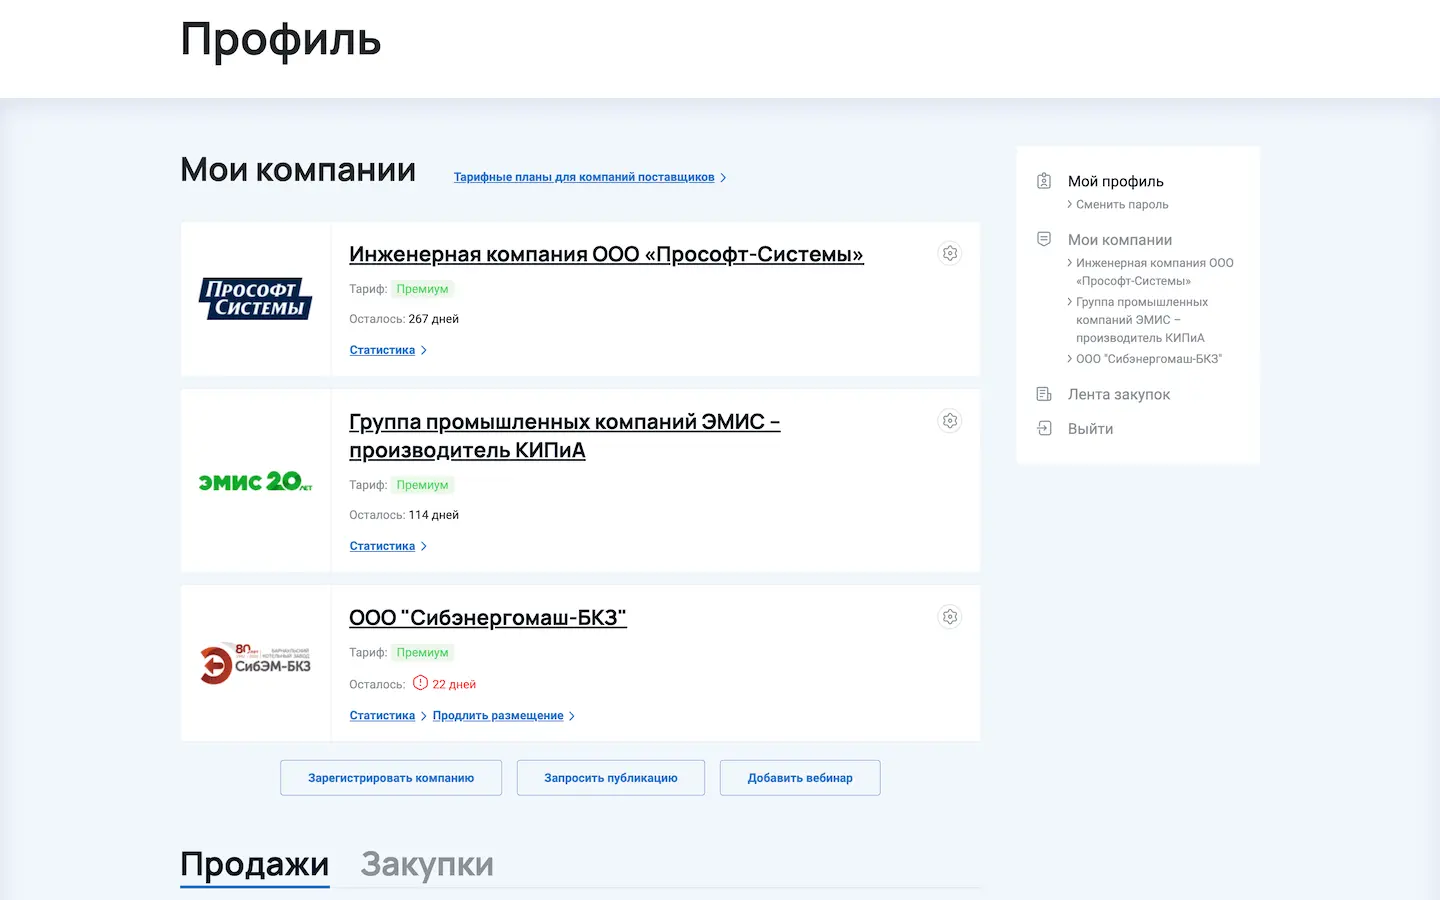Screen dimensions: 1440x900
Task: Click the Профиль page heading
Action: click(x=281, y=40)
